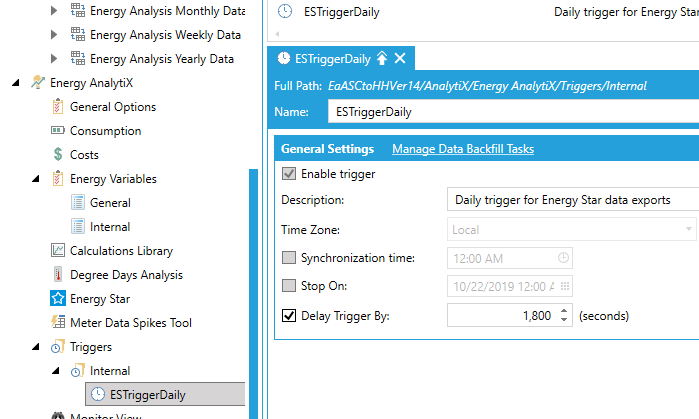The height and width of the screenshot is (419, 699).
Task: Expand the Energy Analysis Monthly Data node
Action: click(x=55, y=11)
